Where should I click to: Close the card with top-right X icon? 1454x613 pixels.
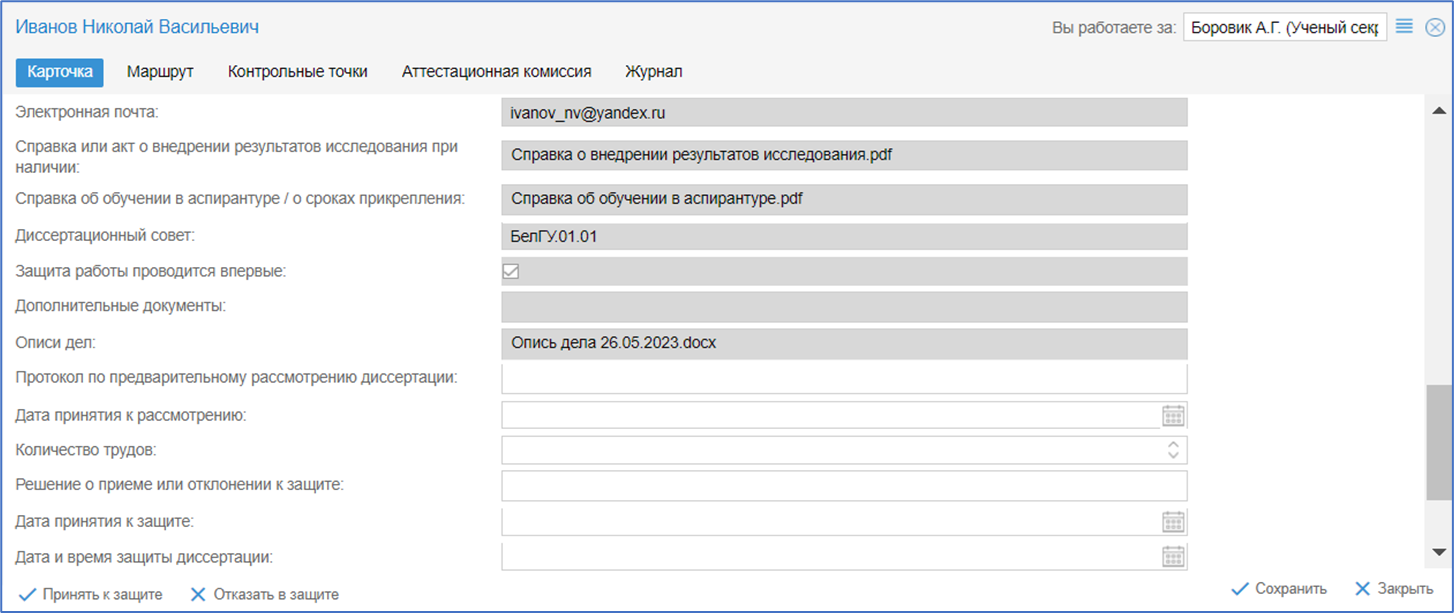click(1434, 27)
